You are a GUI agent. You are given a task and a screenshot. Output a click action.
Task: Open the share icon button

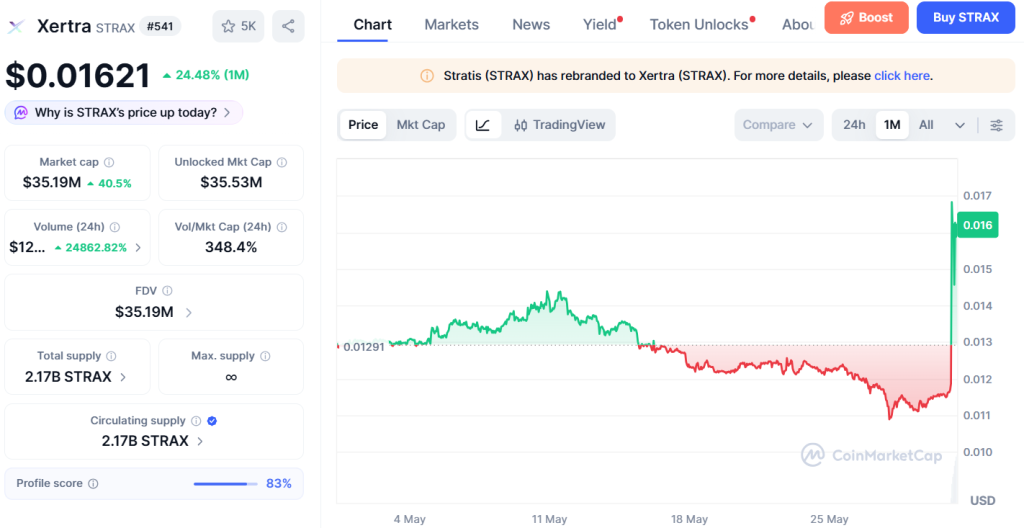point(288,26)
